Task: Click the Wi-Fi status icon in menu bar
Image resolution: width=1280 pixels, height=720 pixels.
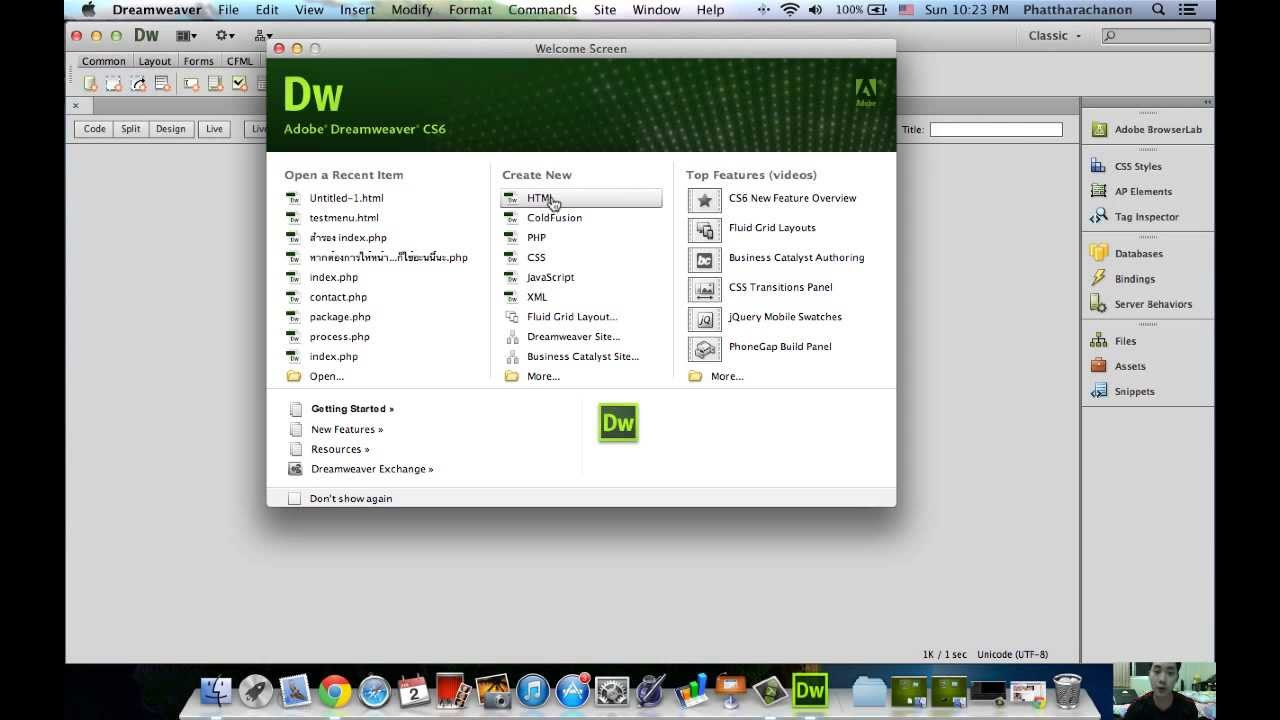Action: click(x=790, y=10)
